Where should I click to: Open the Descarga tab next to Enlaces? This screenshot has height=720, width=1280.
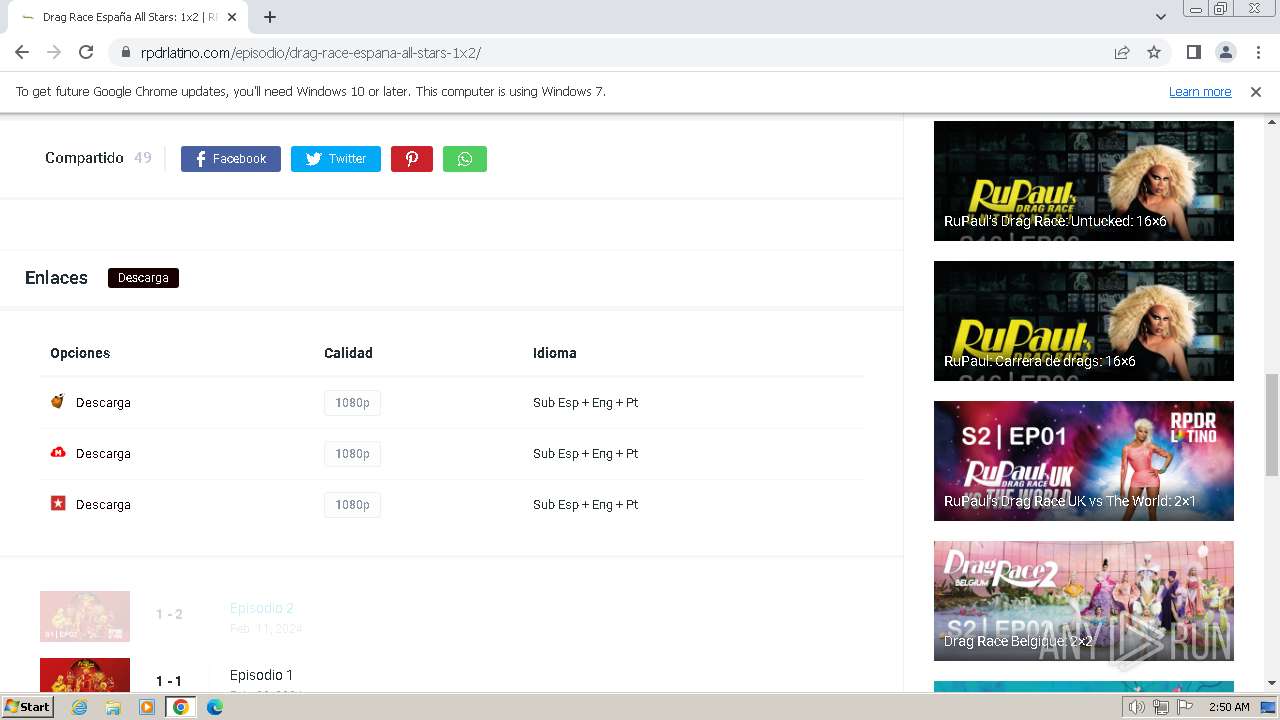click(x=143, y=278)
